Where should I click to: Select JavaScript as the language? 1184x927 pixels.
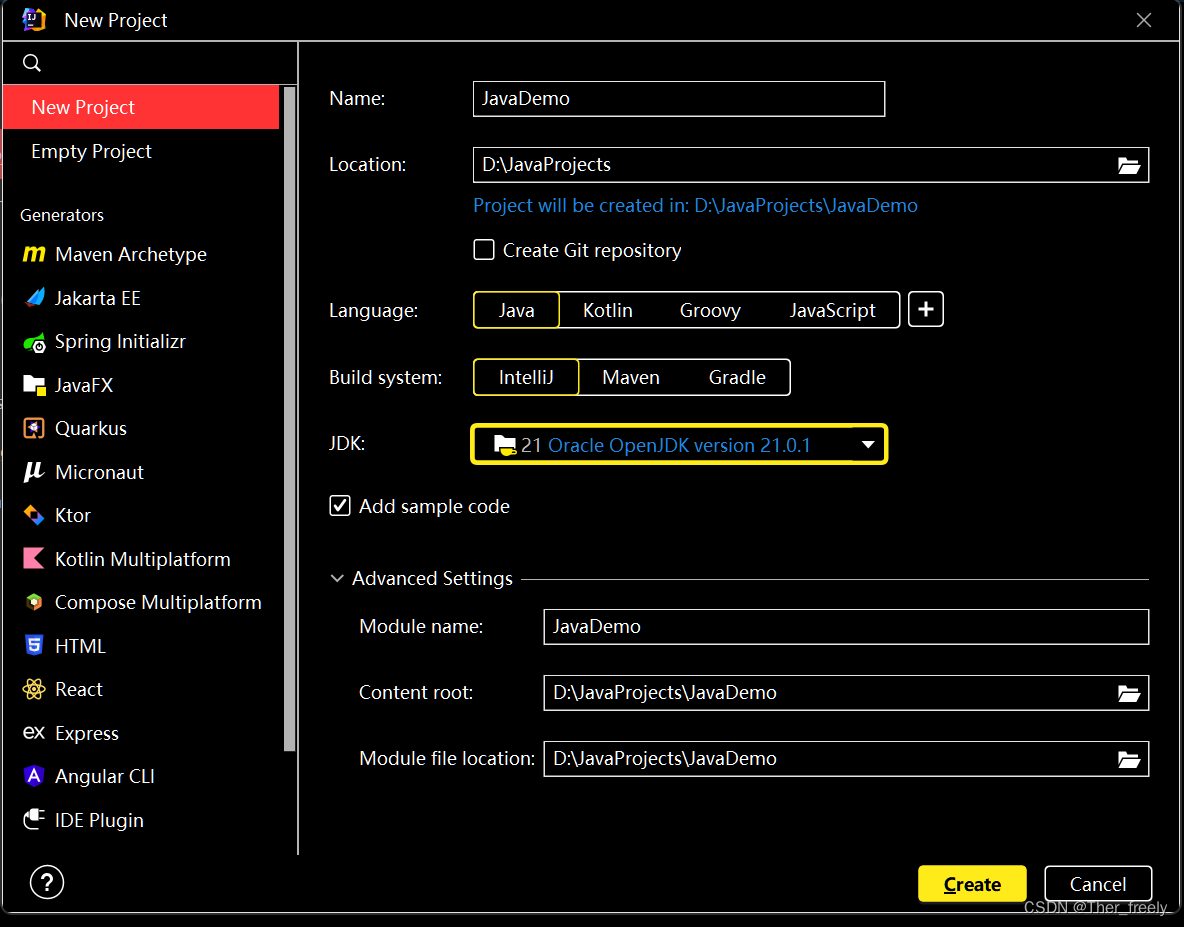832,310
